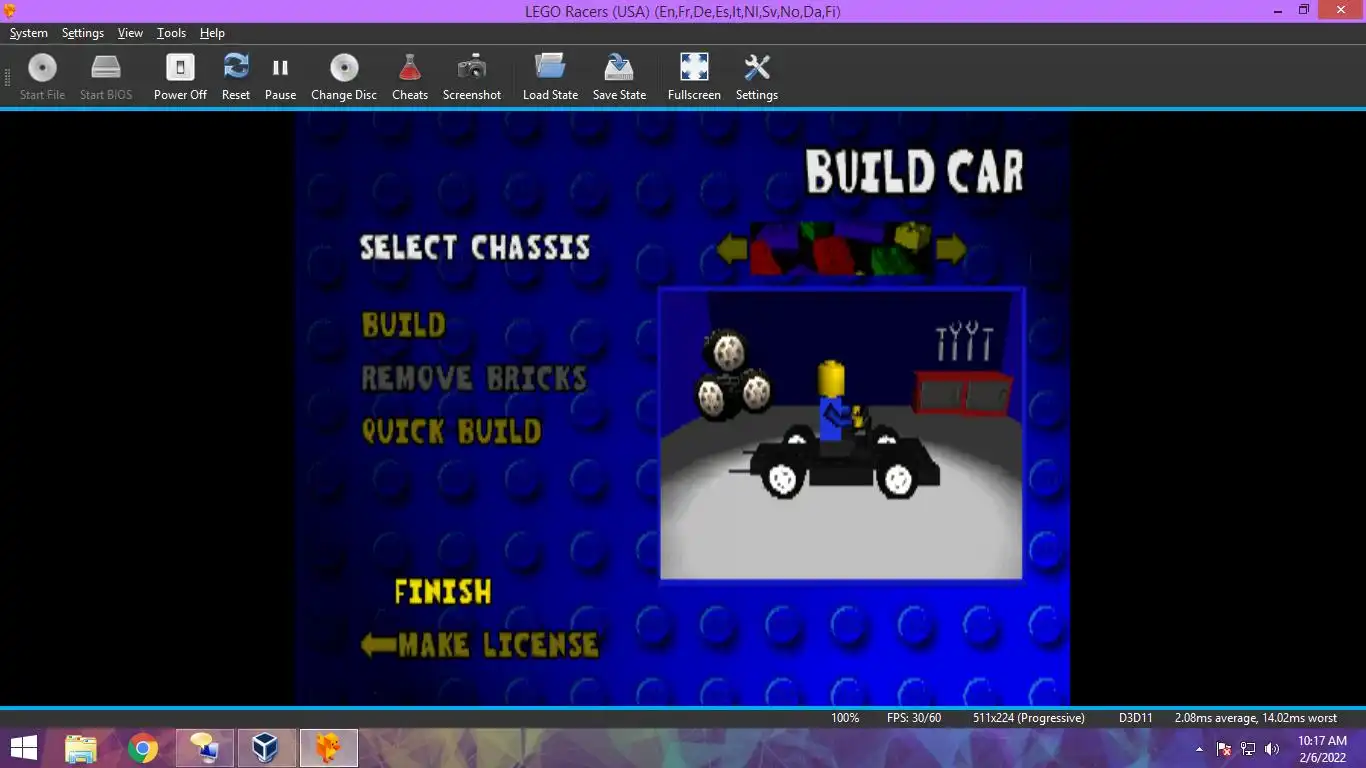Click the D3D11 renderer status text

click(x=1136, y=718)
